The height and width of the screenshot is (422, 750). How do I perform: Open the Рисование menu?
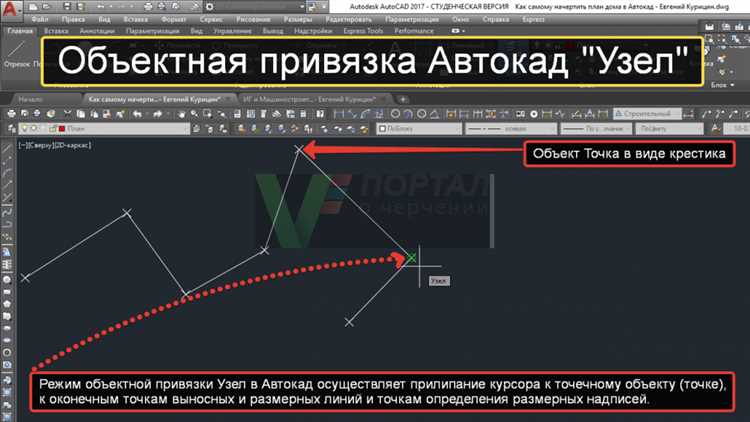click(x=253, y=20)
